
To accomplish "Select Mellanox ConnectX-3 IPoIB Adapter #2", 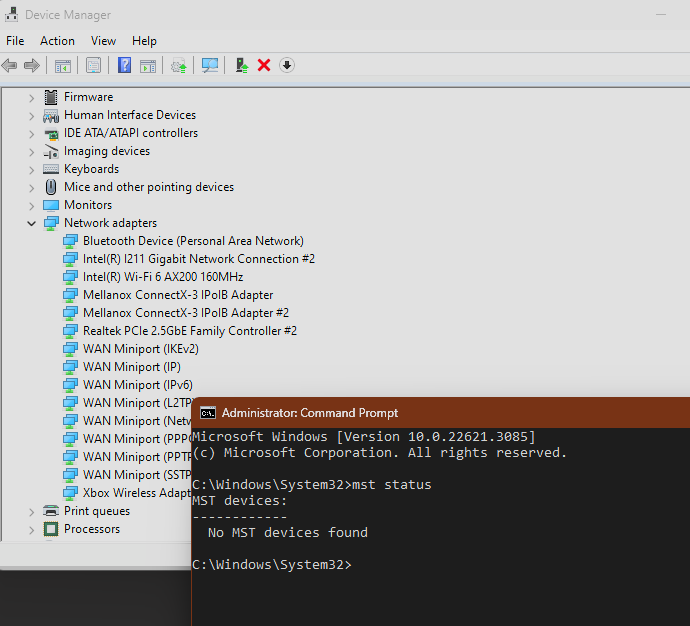I will pos(186,313).
